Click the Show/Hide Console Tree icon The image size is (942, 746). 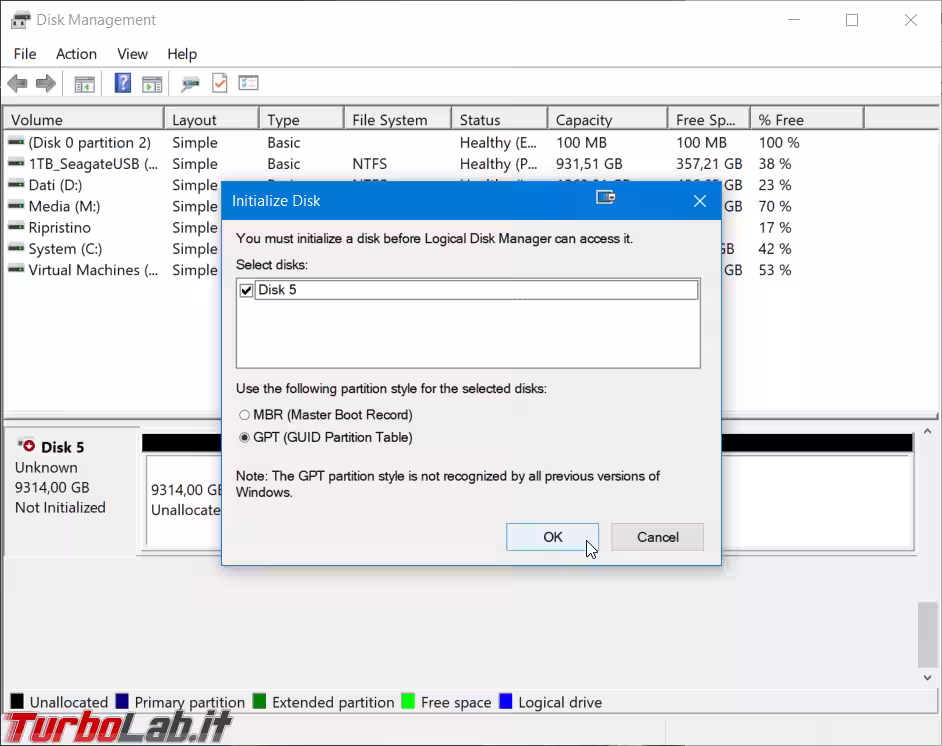point(85,84)
